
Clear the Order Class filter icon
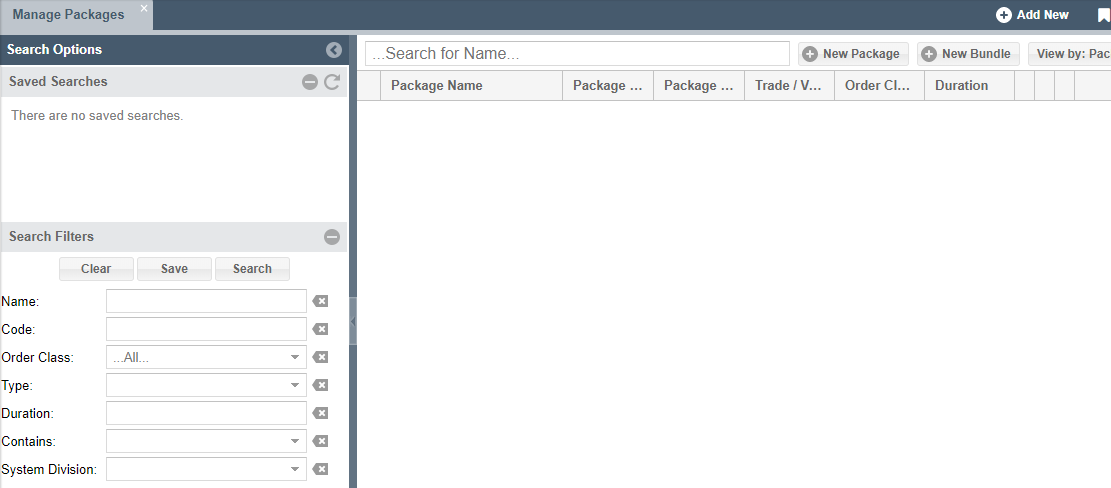[320, 358]
